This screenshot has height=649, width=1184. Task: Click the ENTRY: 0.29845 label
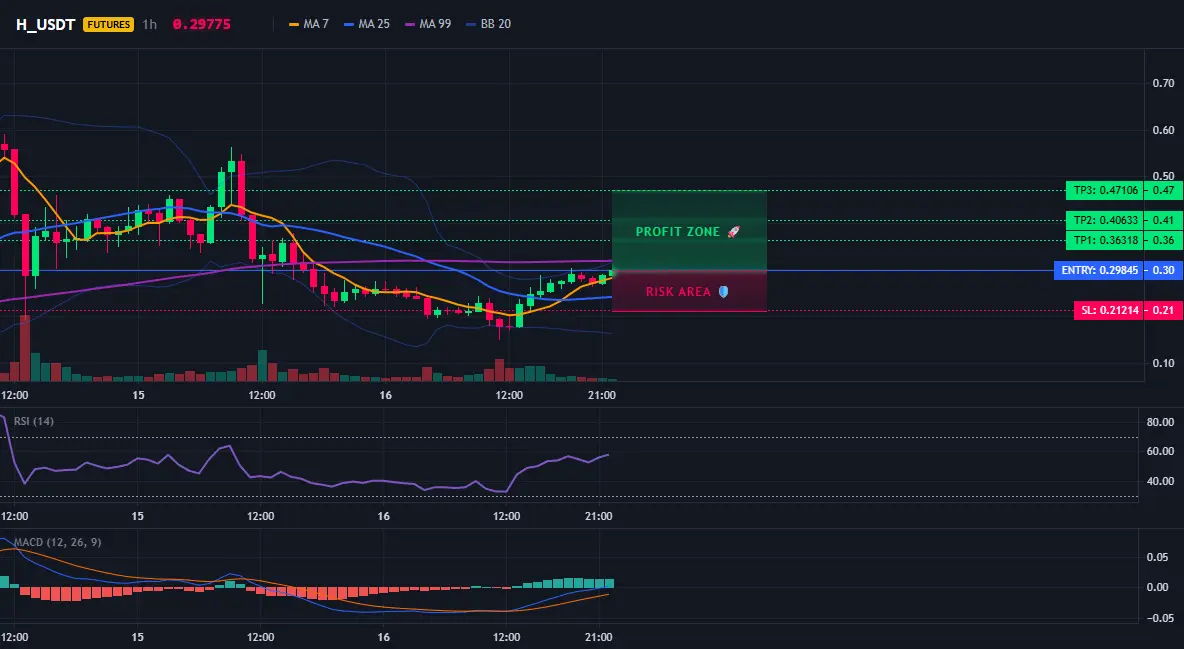click(x=1099, y=270)
